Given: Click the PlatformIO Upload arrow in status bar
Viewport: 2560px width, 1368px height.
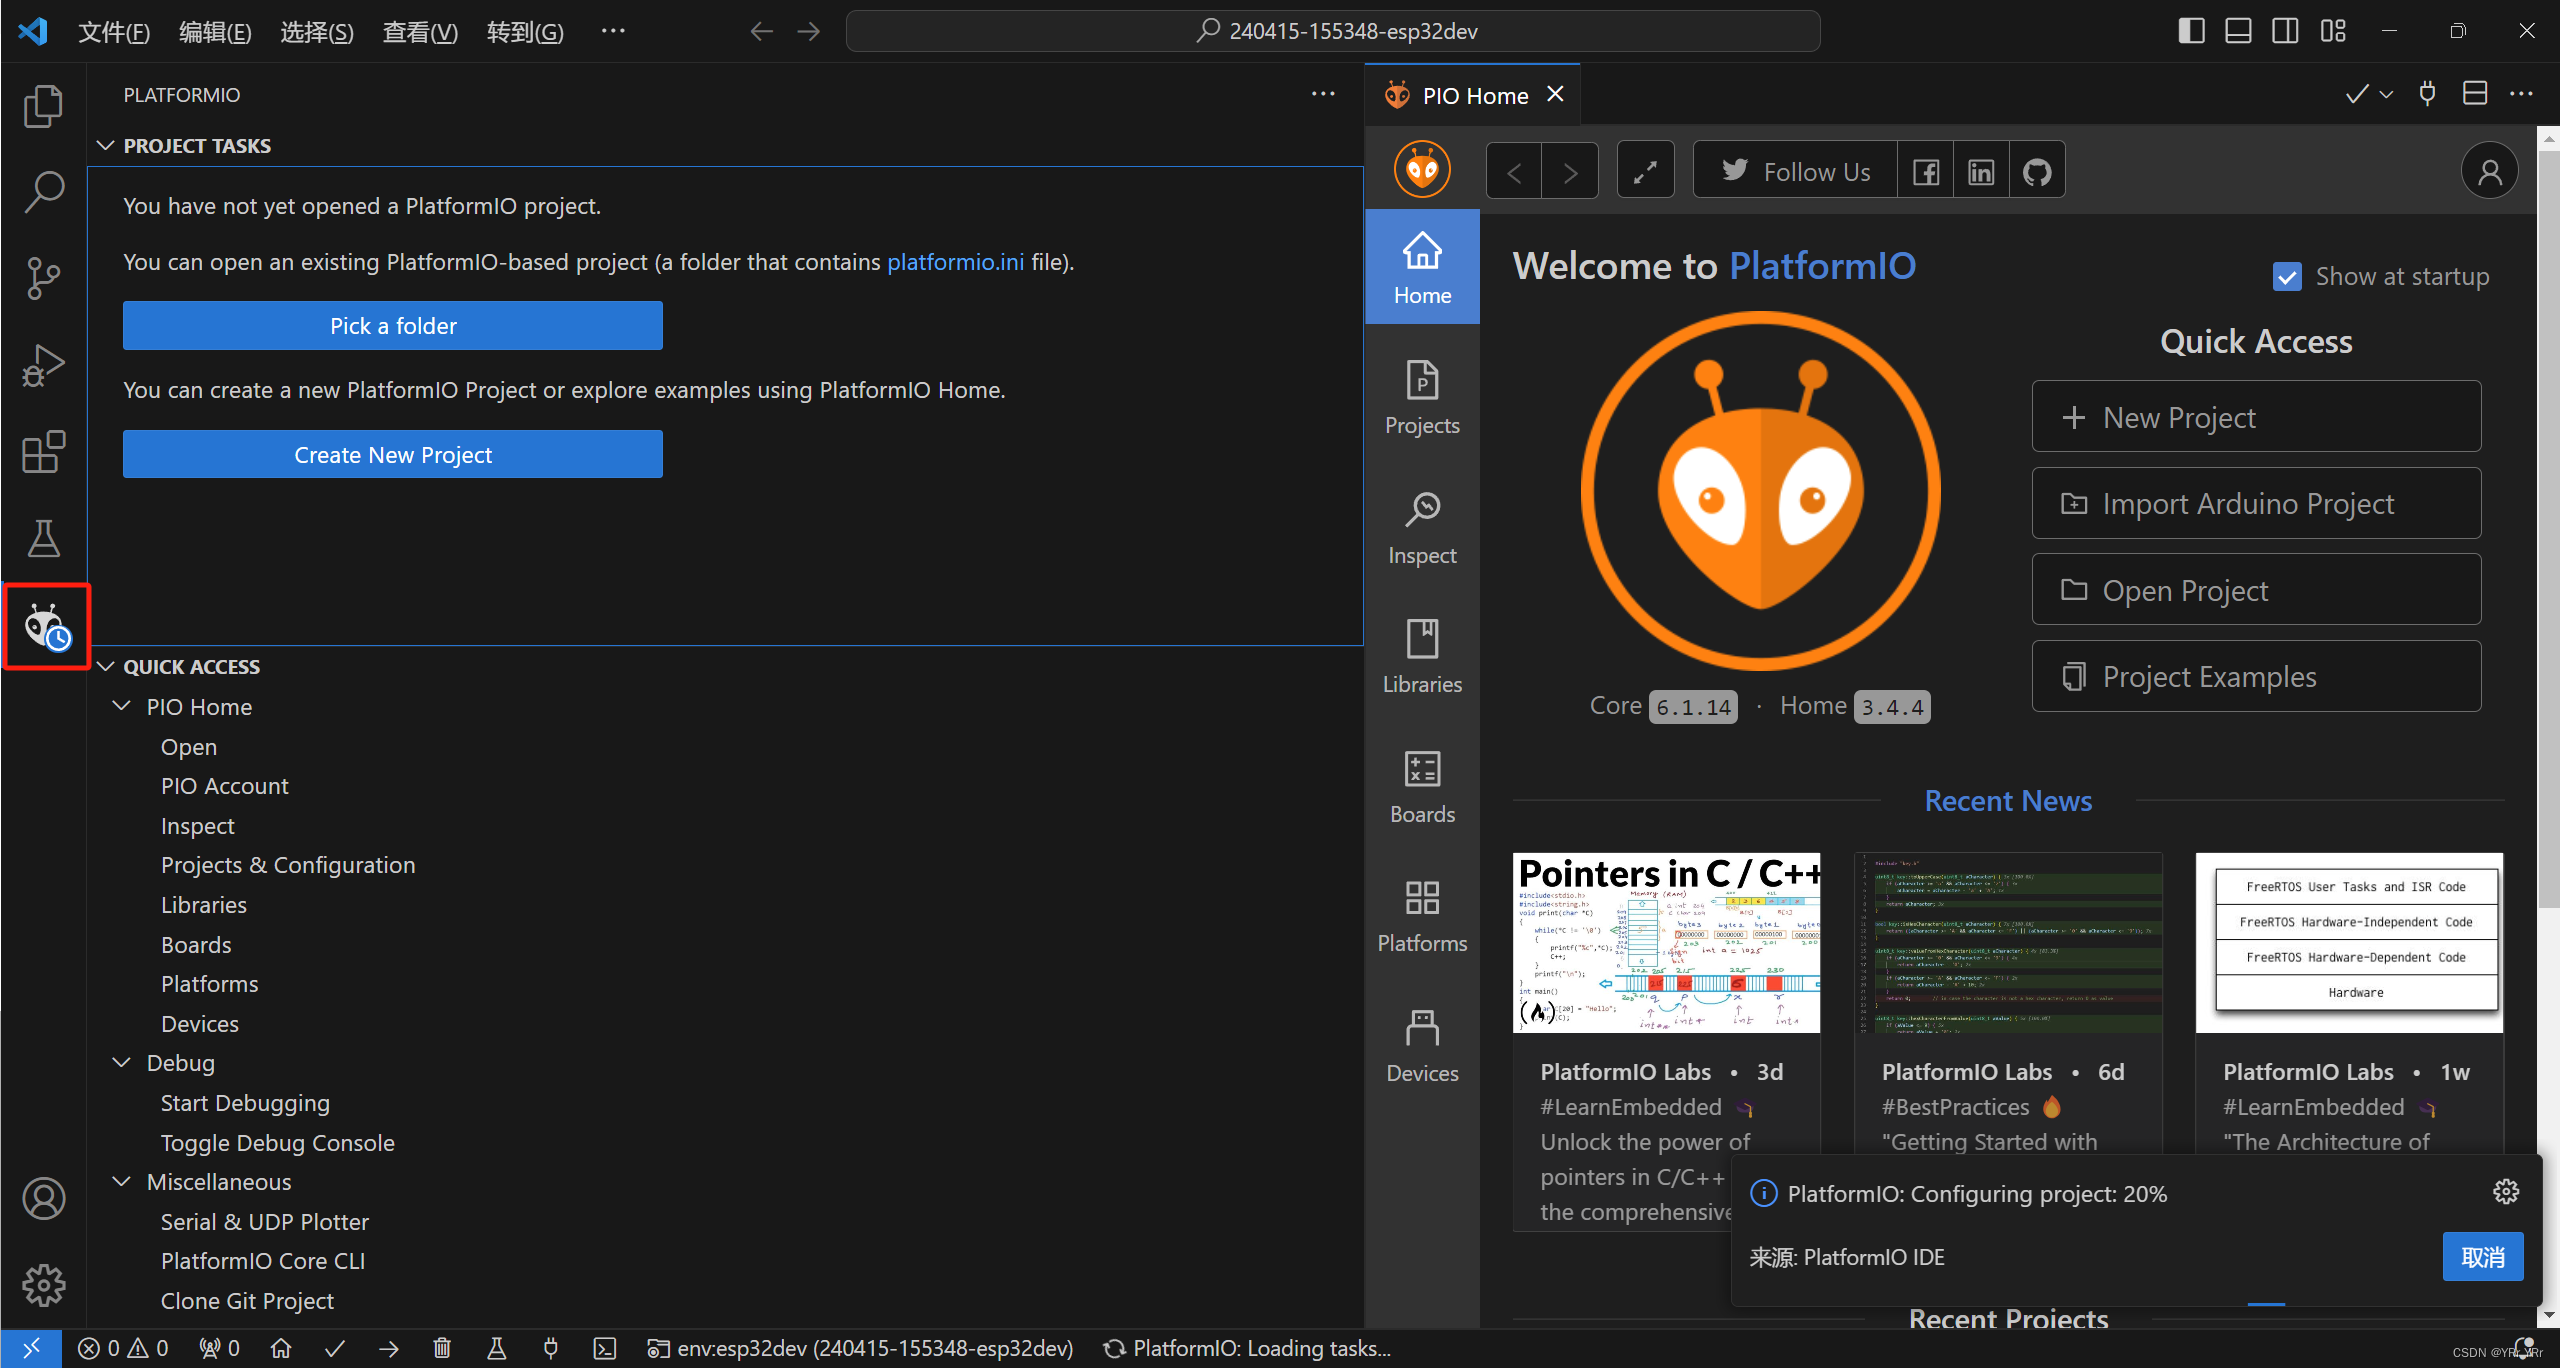Looking at the screenshot, I should coord(389,1348).
